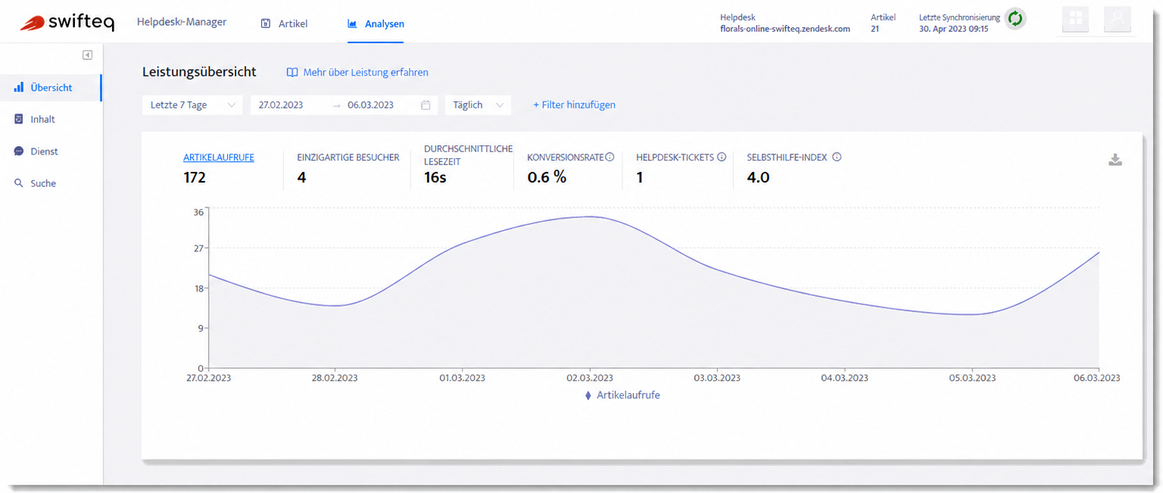Click the Dienst chat bubble icon
The image size is (1163, 493).
point(19,151)
